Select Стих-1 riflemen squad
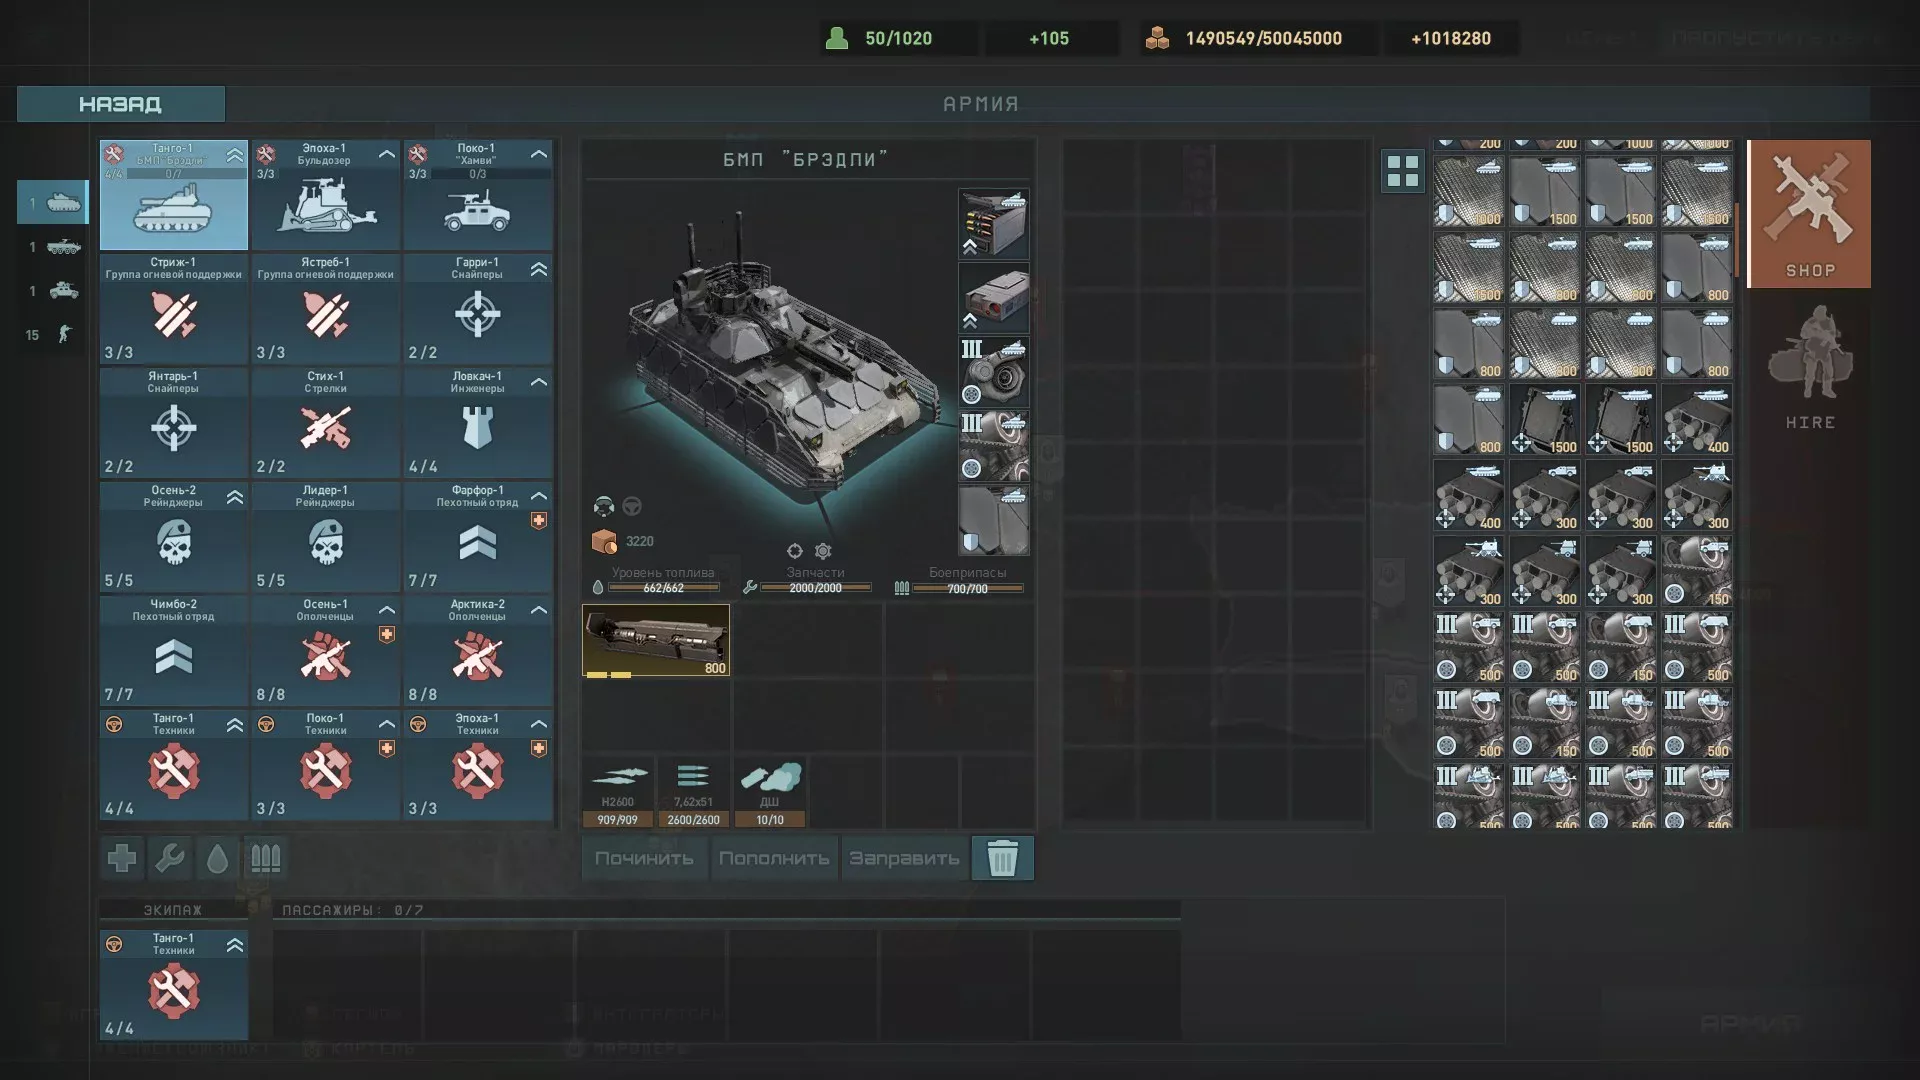This screenshot has width=1920, height=1080. click(x=326, y=423)
